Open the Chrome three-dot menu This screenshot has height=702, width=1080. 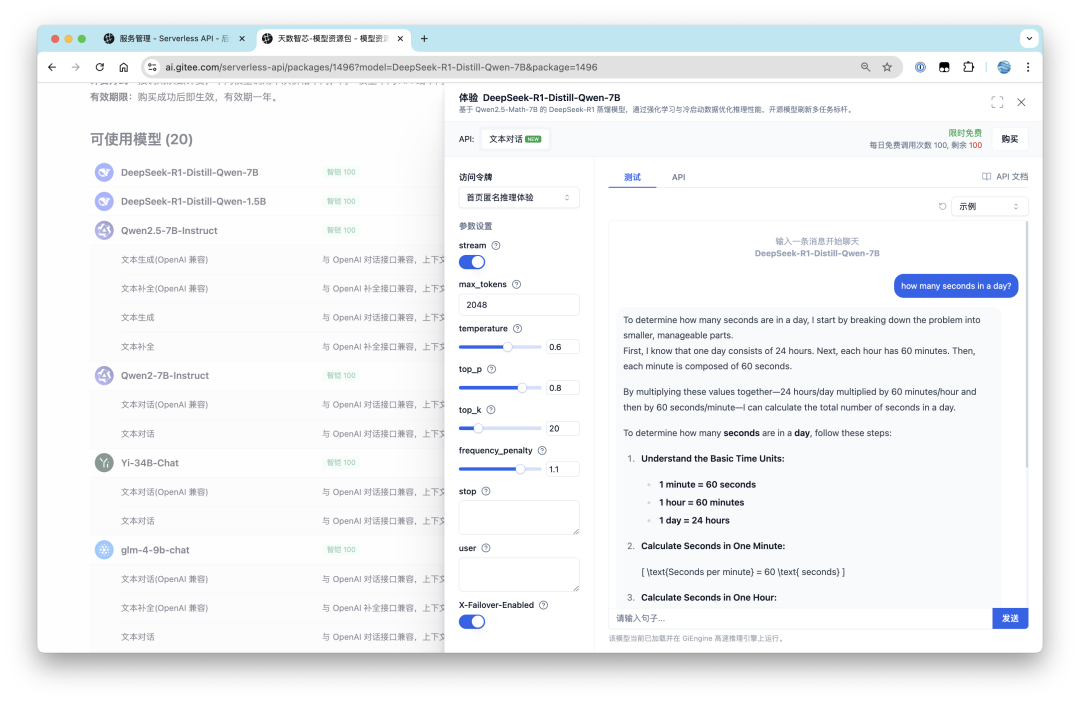(x=1028, y=67)
